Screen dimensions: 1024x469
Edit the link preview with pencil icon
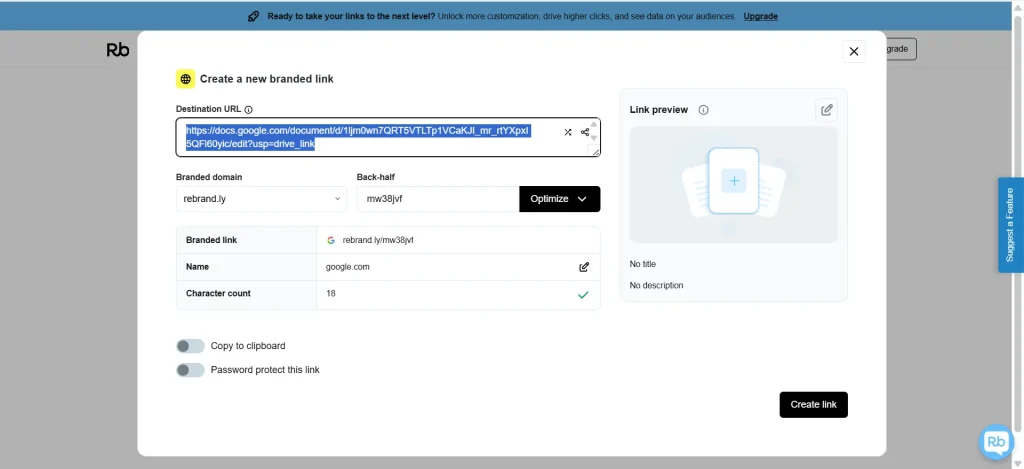(x=827, y=110)
